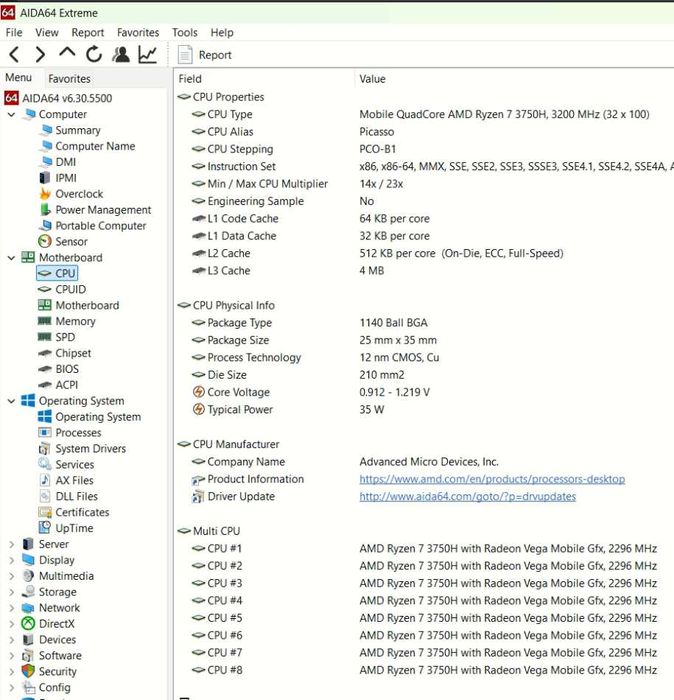Click the Value column header
The height and width of the screenshot is (700, 674).
372,79
